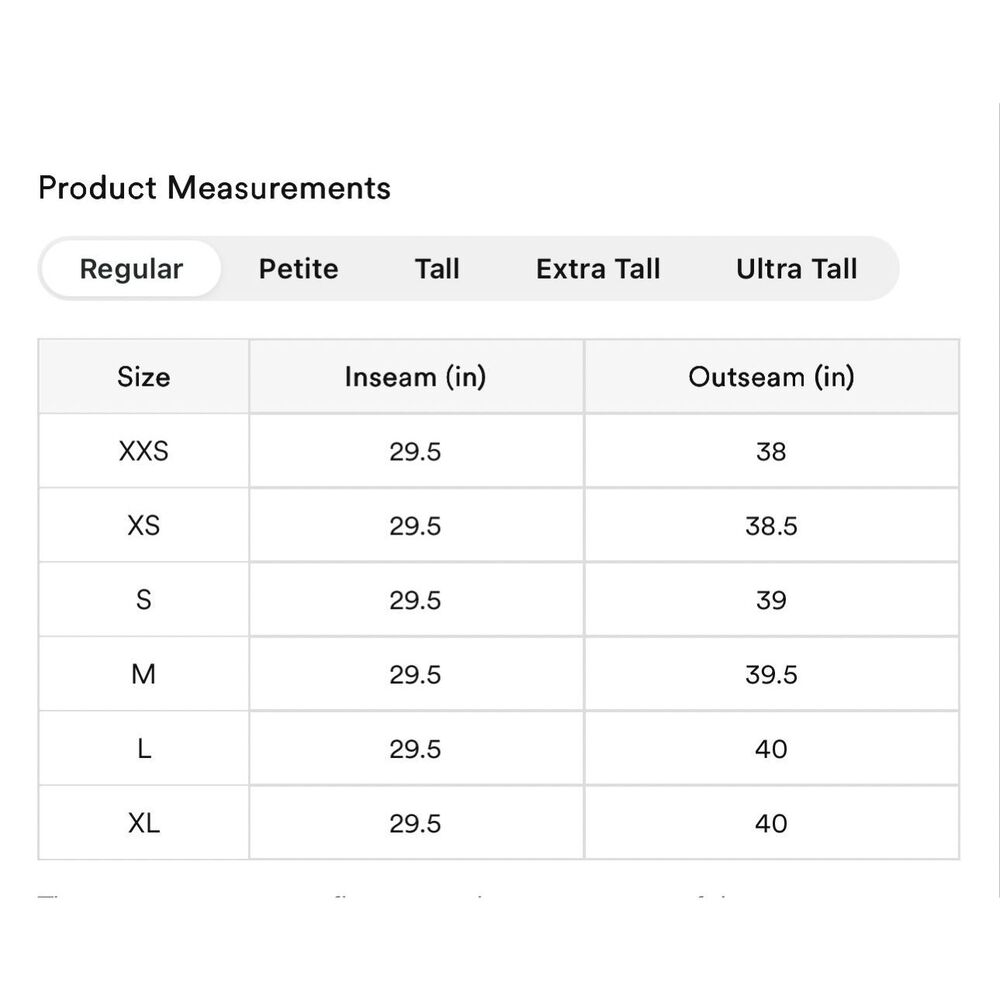
Task: Click the 38.5 outseam value for XS
Action: (771, 526)
